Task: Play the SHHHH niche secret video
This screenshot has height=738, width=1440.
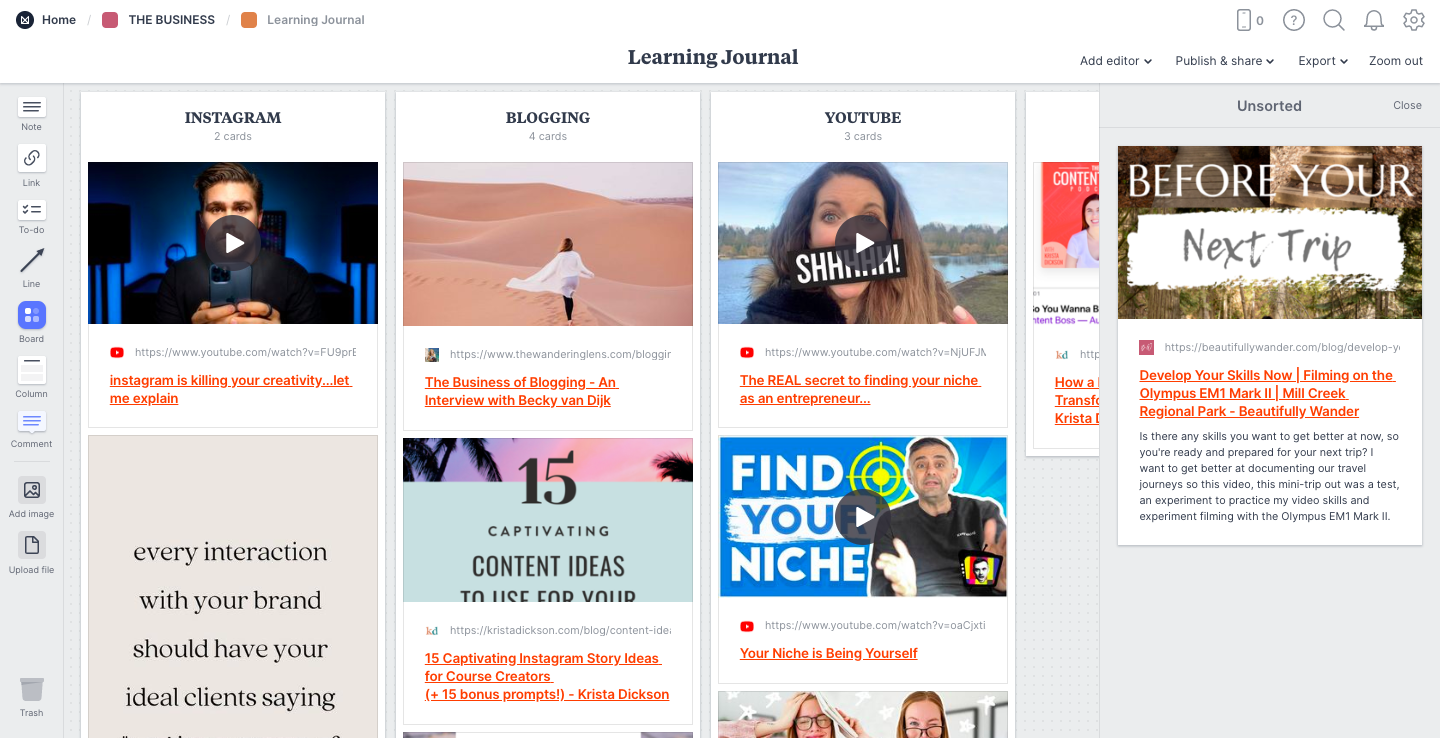Action: (863, 242)
